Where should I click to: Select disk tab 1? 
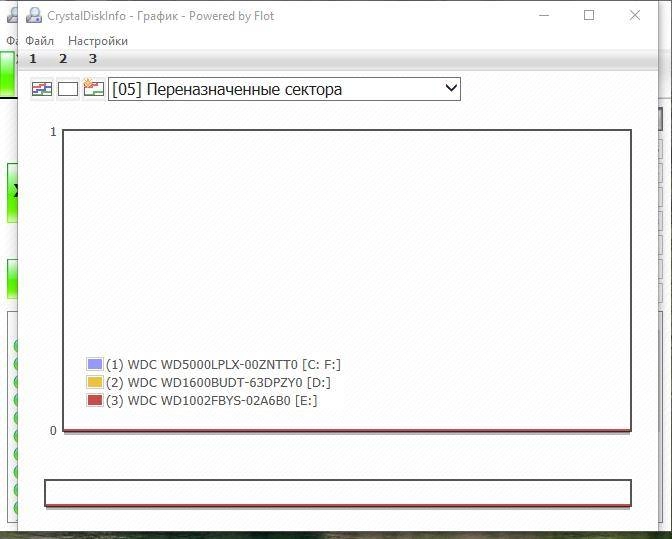(33, 59)
